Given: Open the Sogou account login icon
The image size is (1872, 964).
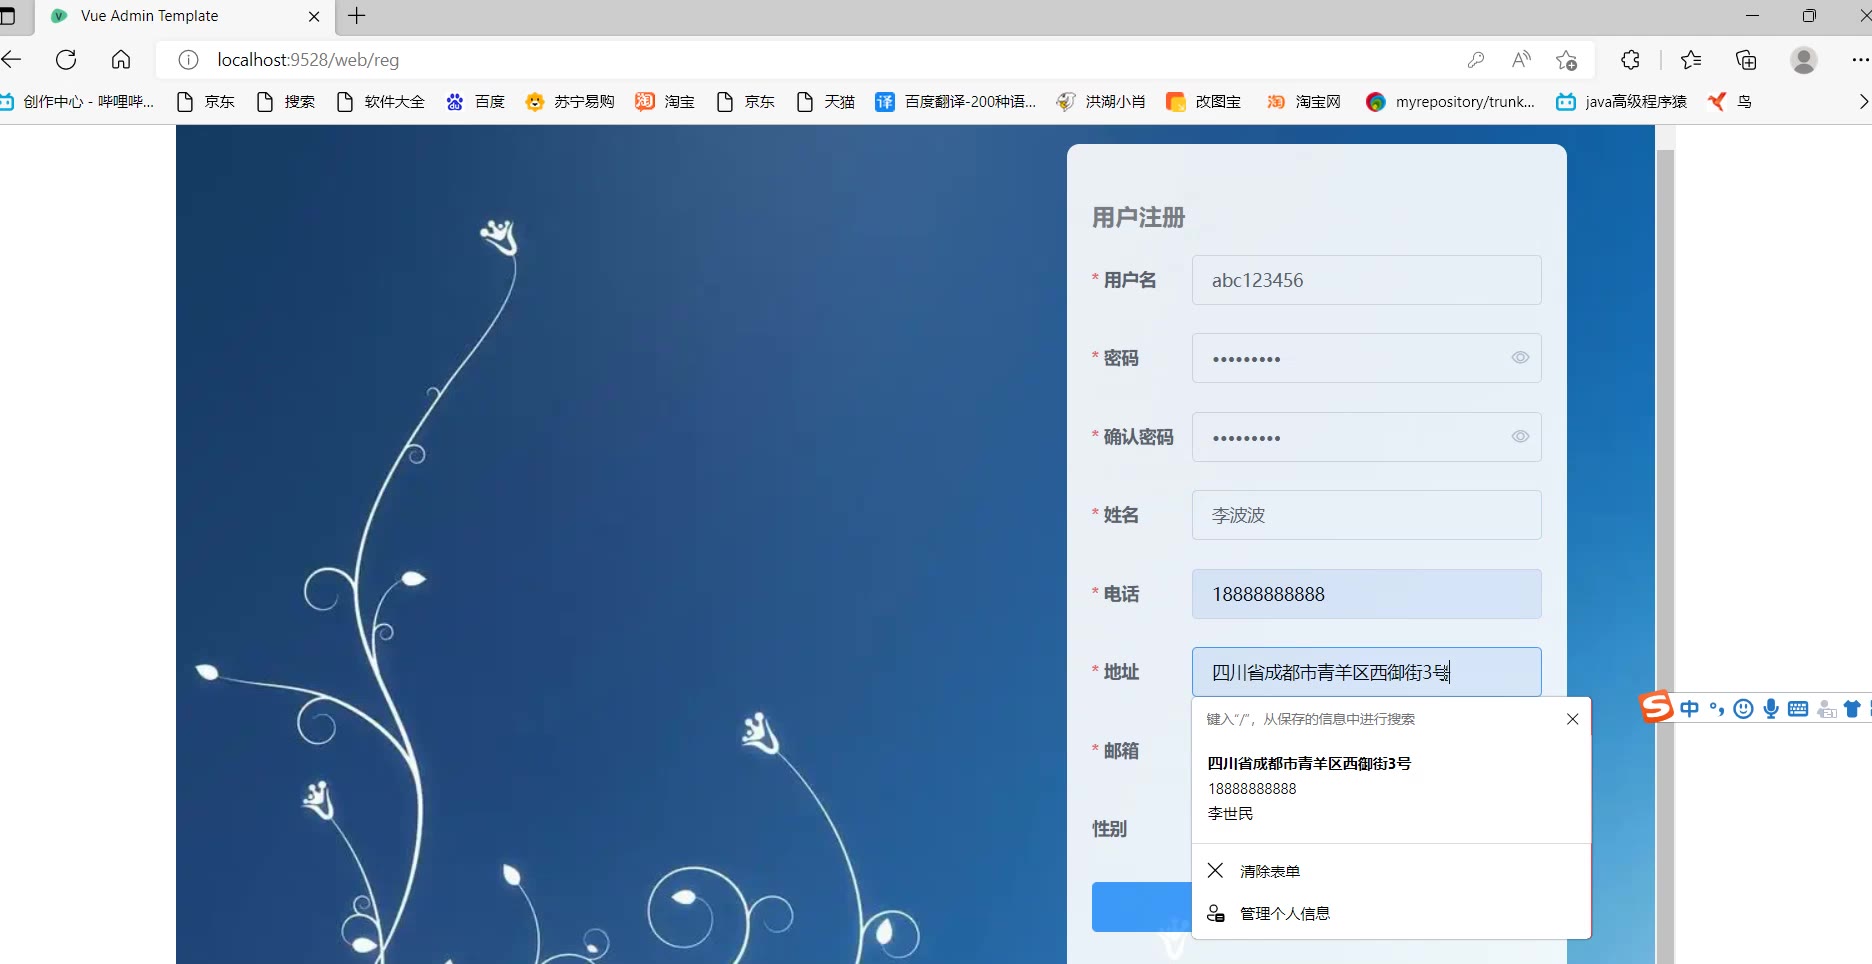Looking at the screenshot, I should click(1827, 709).
